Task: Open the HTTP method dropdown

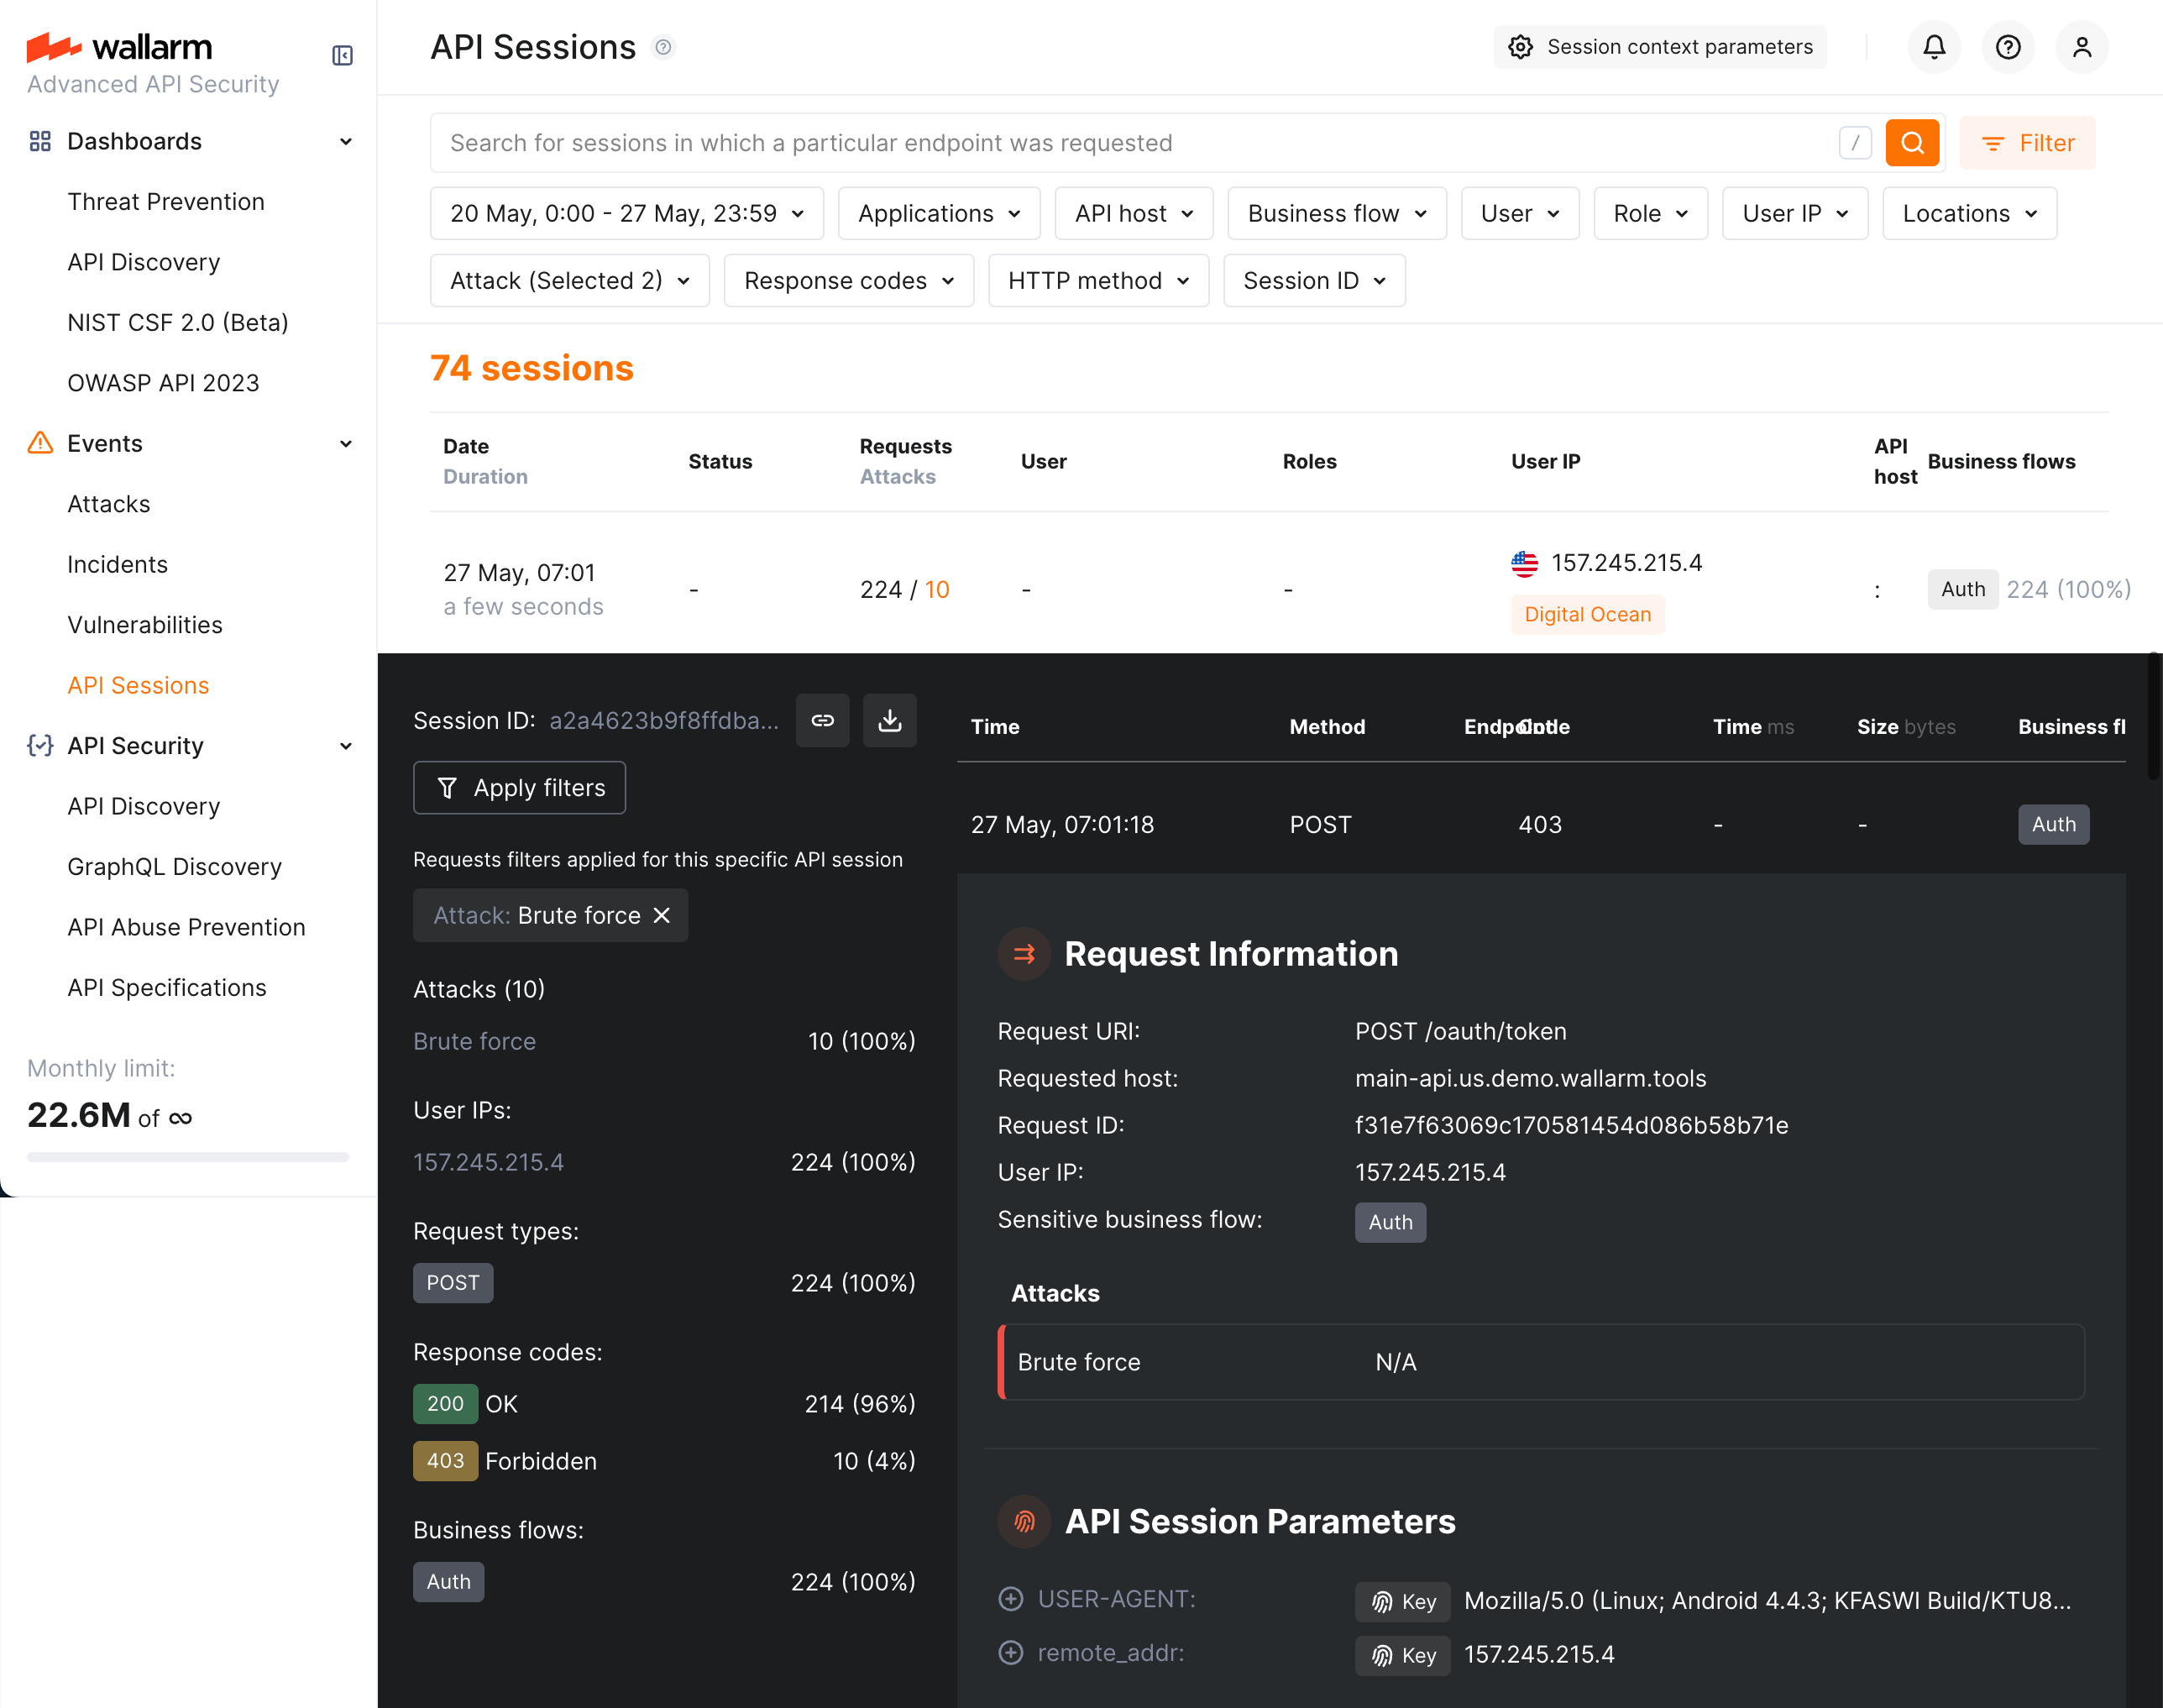Action: click(1098, 280)
